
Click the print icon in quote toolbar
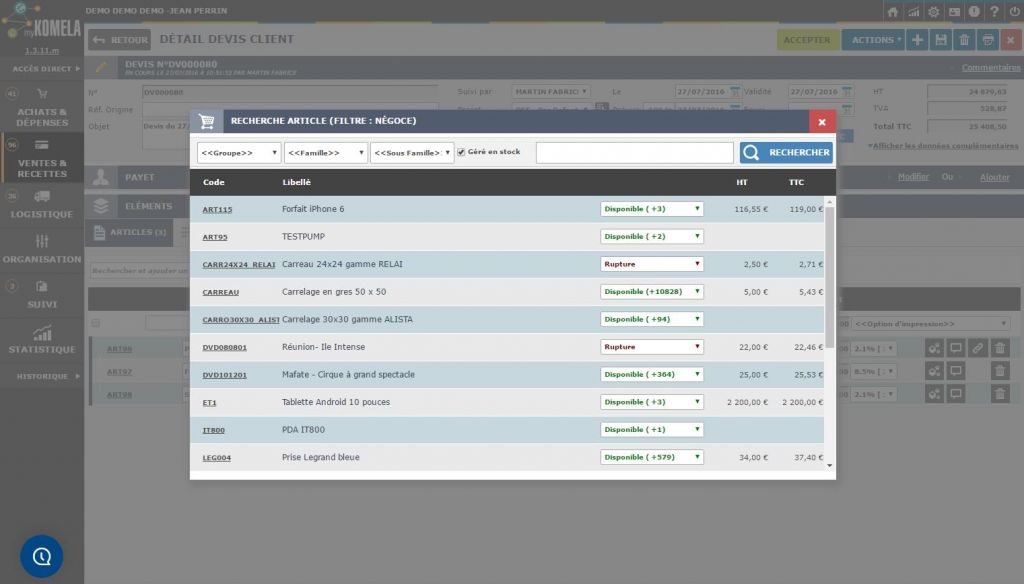coord(987,40)
